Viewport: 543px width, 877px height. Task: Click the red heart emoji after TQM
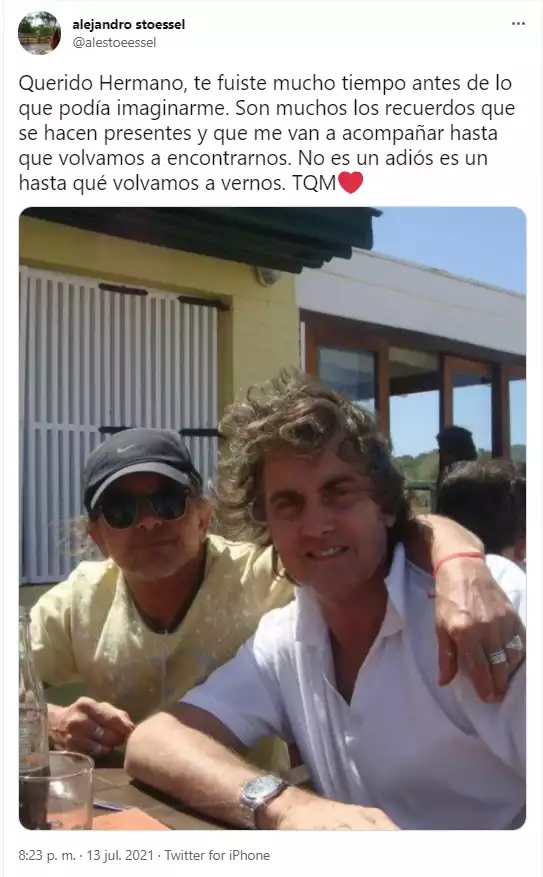click(x=351, y=182)
